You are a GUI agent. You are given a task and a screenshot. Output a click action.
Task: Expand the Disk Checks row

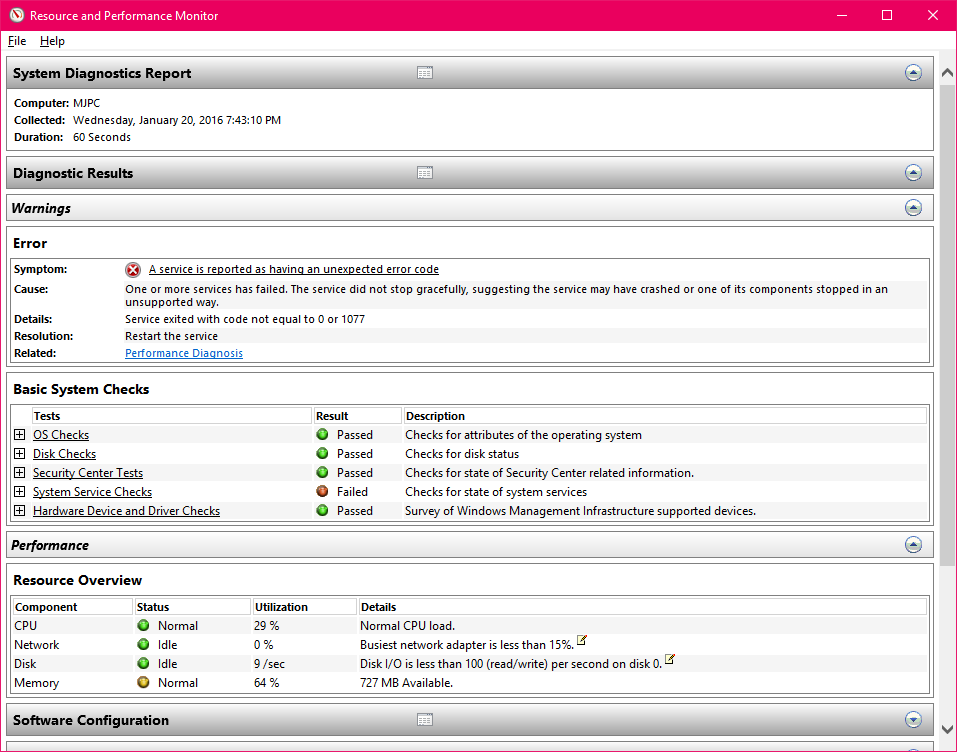tap(20, 454)
